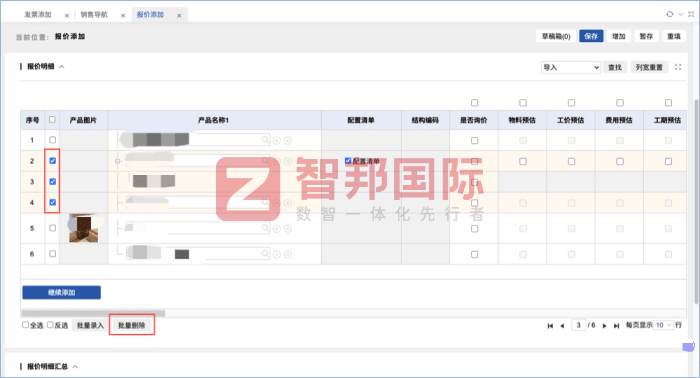Toggle the select-all checkbox in table header

(52, 120)
